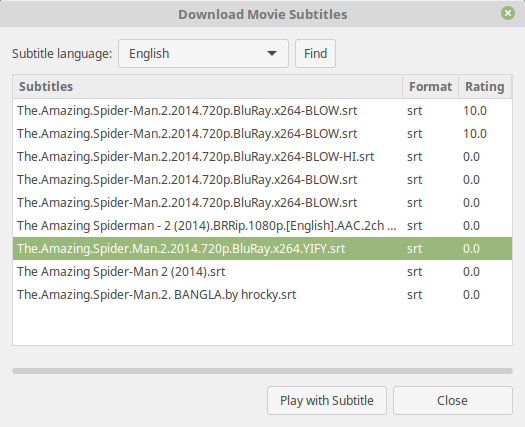Select the BRRip.1080p English AAC subtitle

click(x=262, y=226)
